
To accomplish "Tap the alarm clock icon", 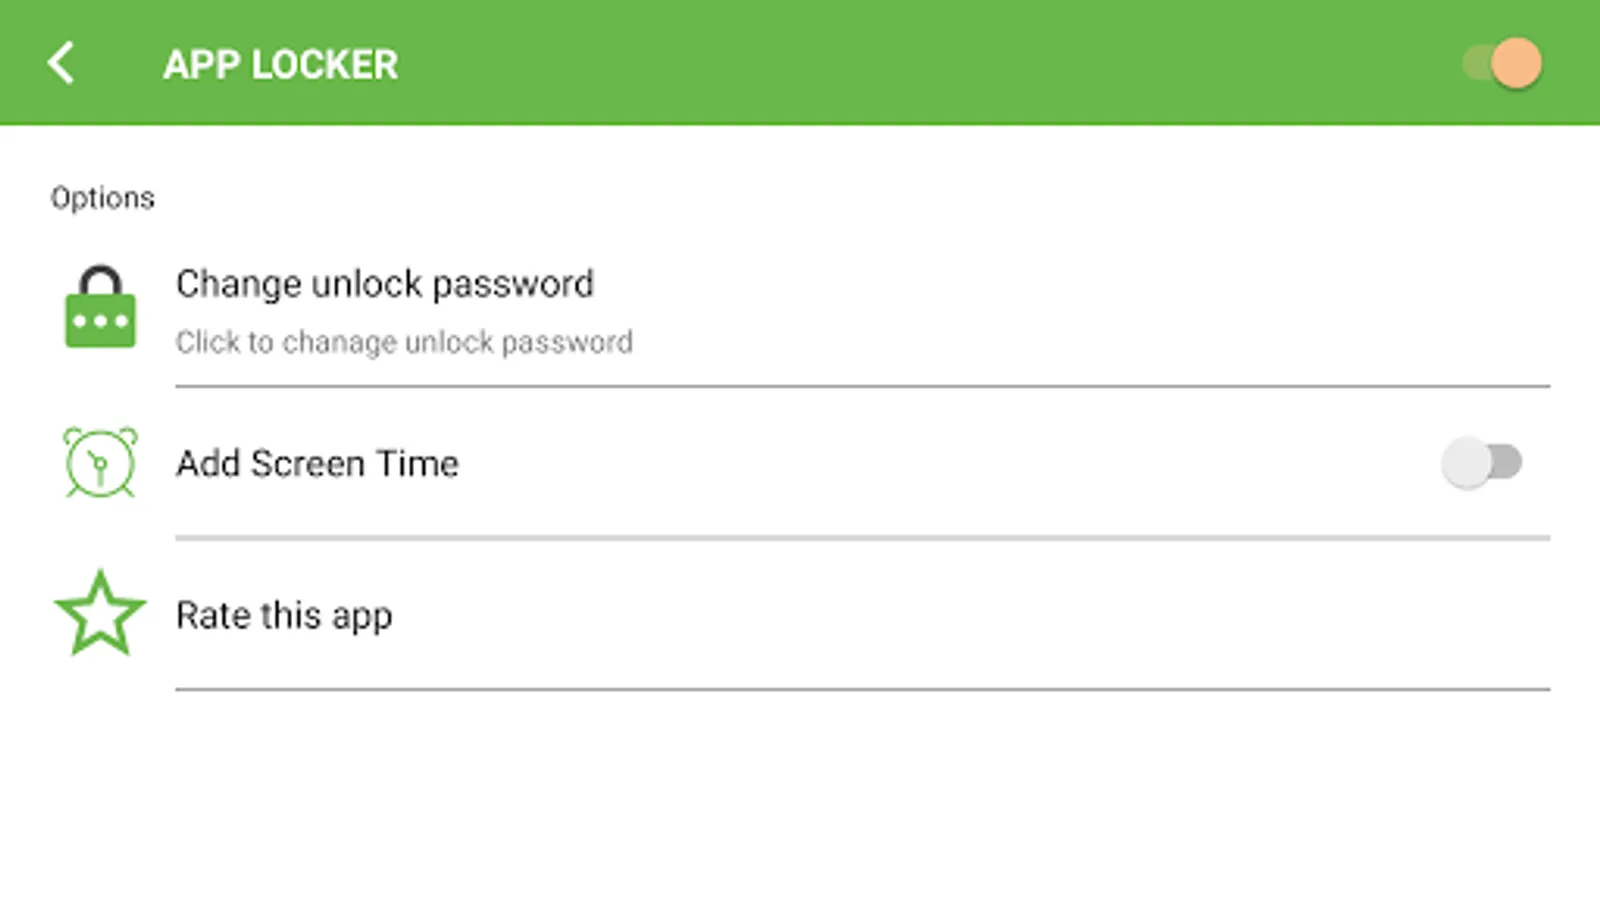I will 100,462.
